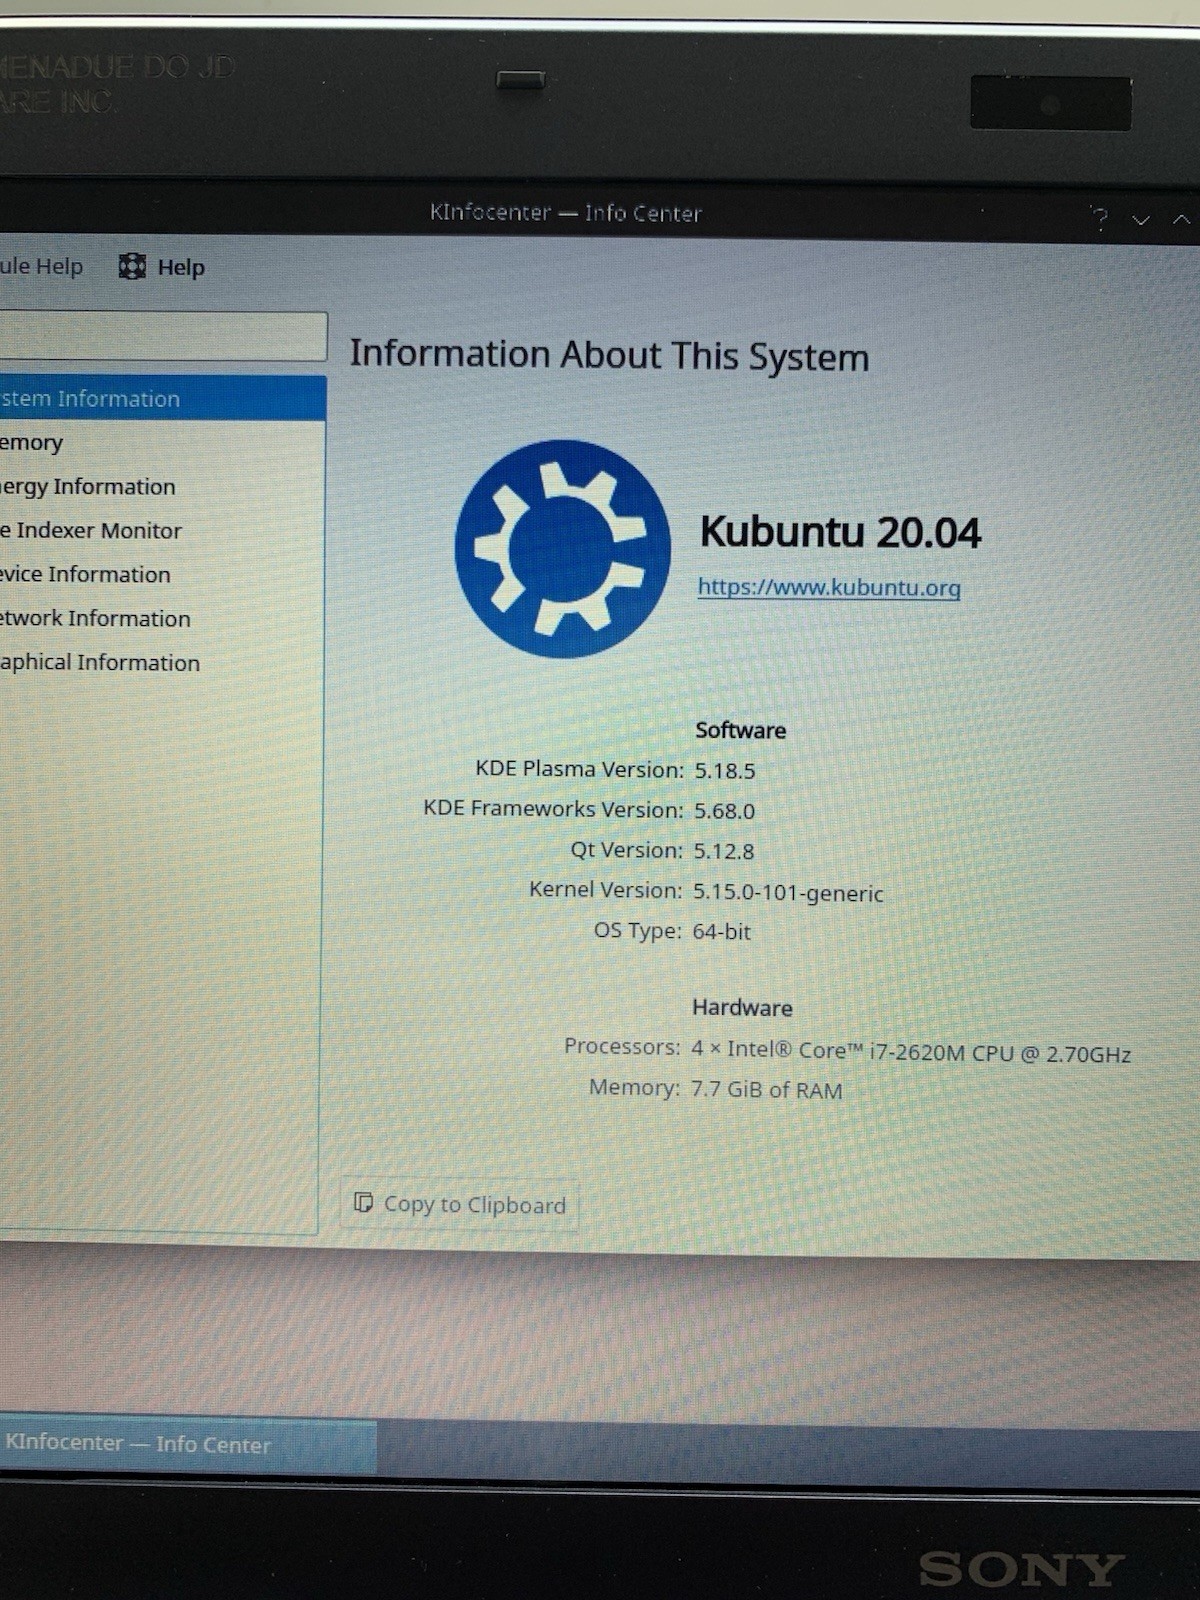Click the KInfocenter window title bar text

pos(566,213)
